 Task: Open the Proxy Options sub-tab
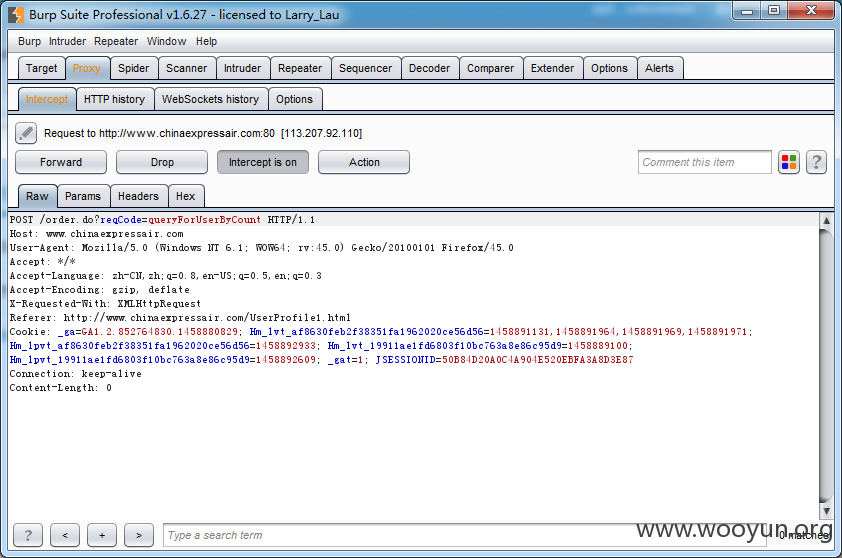[x=294, y=99]
